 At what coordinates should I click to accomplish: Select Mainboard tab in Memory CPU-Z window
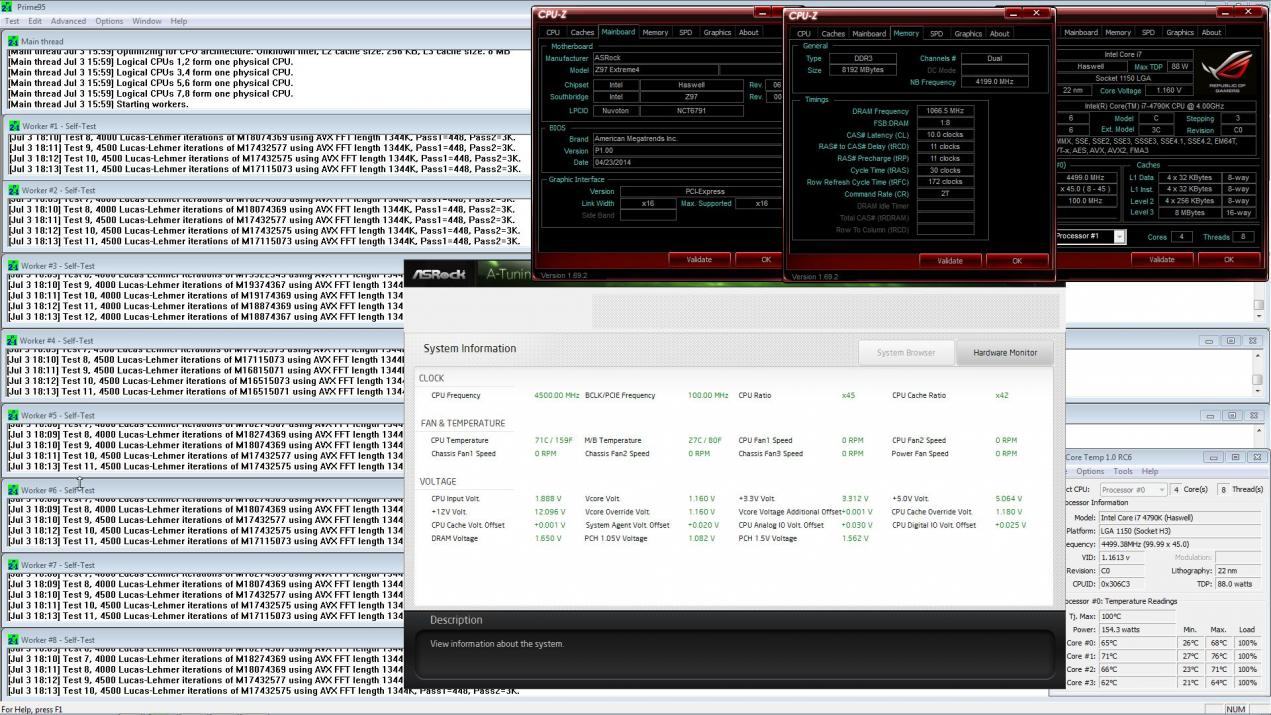point(869,33)
